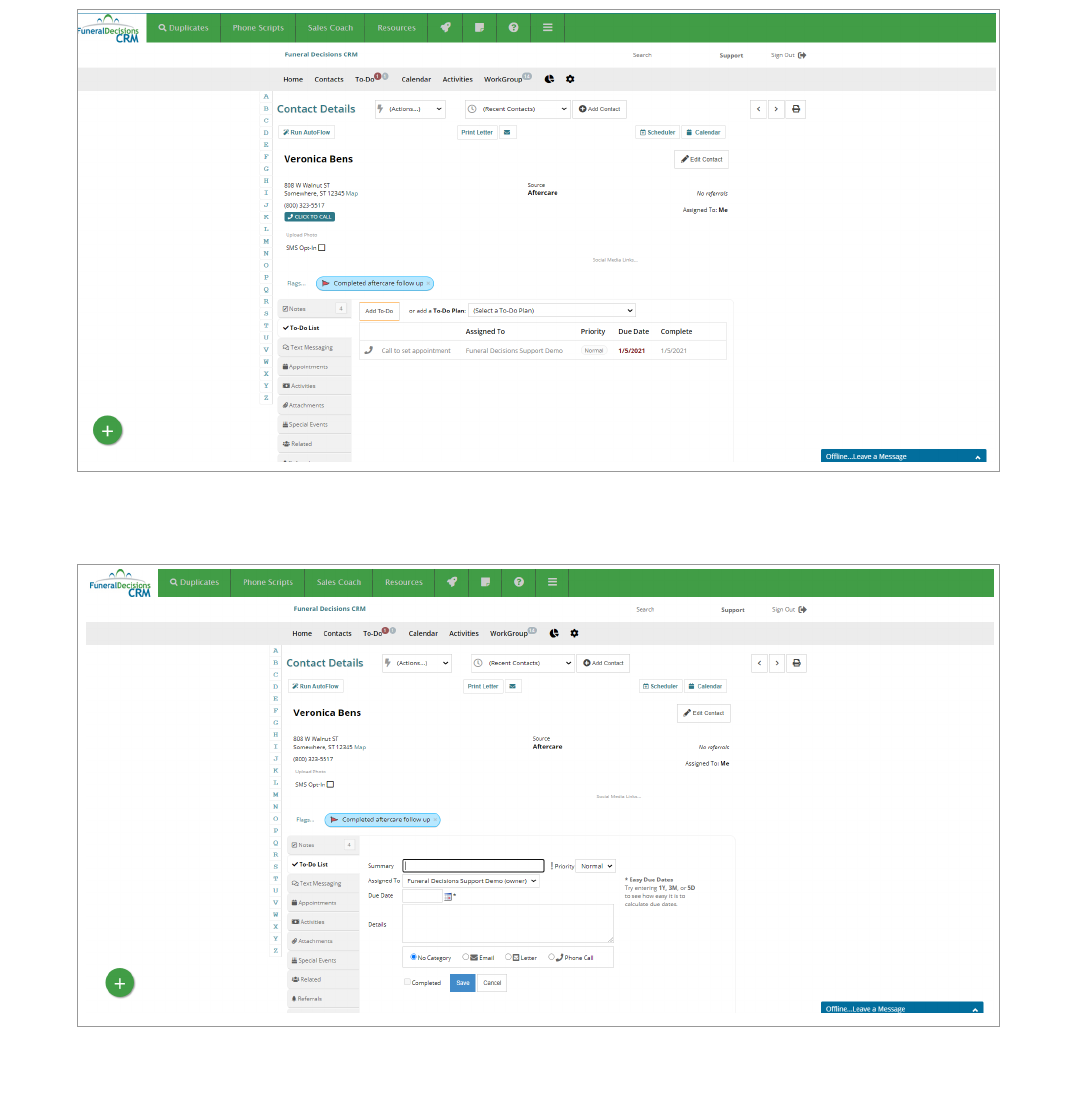Screen dimensions: 1075x1110
Task: Click into the Summary text field
Action: pyautogui.click(x=473, y=866)
